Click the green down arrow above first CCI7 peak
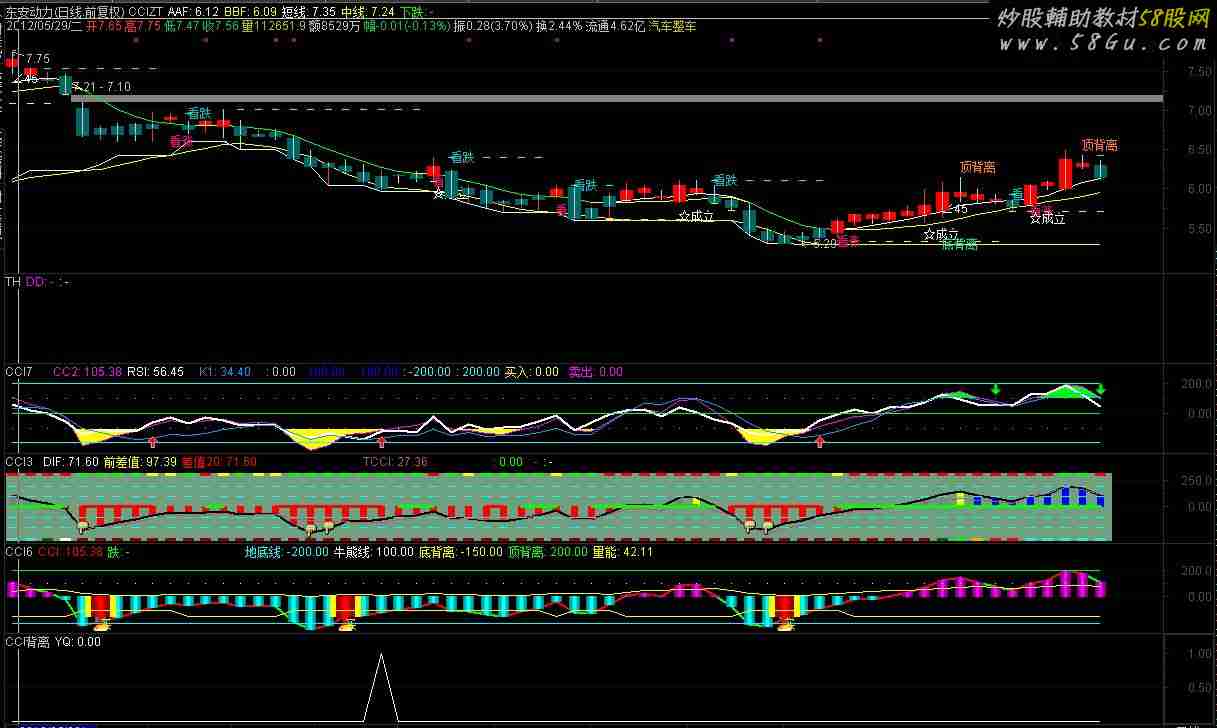 [x=995, y=389]
